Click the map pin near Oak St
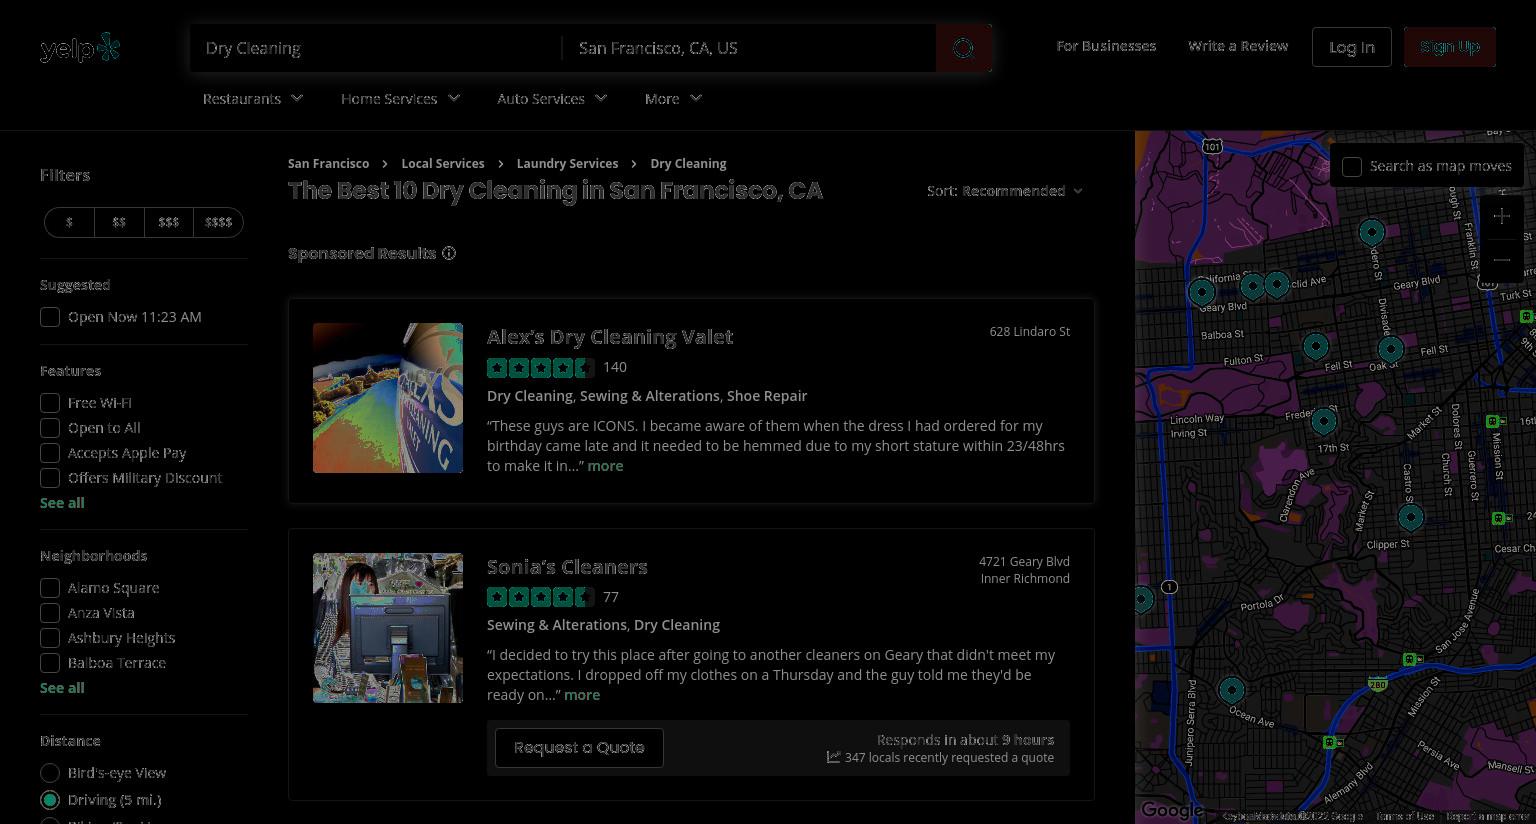This screenshot has width=1536, height=824. 1391,349
